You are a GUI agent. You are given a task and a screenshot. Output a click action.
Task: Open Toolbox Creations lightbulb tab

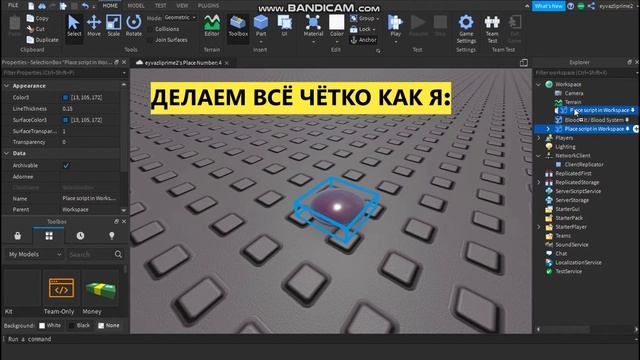[111, 236]
